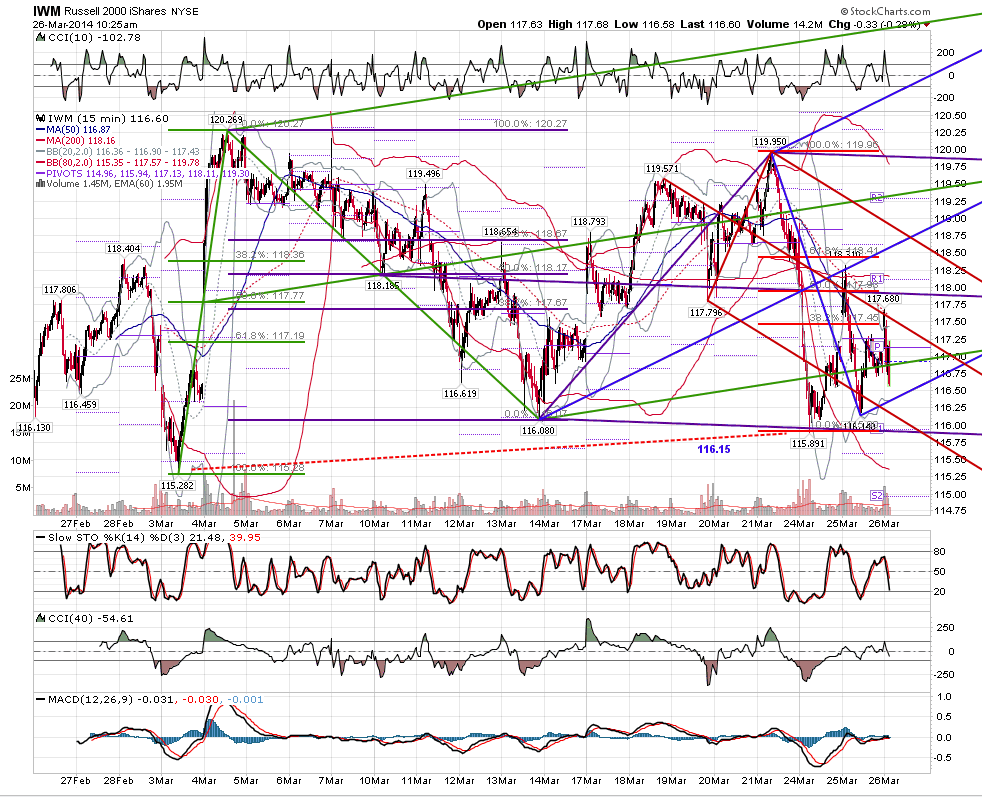Click the CCI(40) -54.61 indicator label
This screenshot has width=982, height=797.
tap(90, 619)
